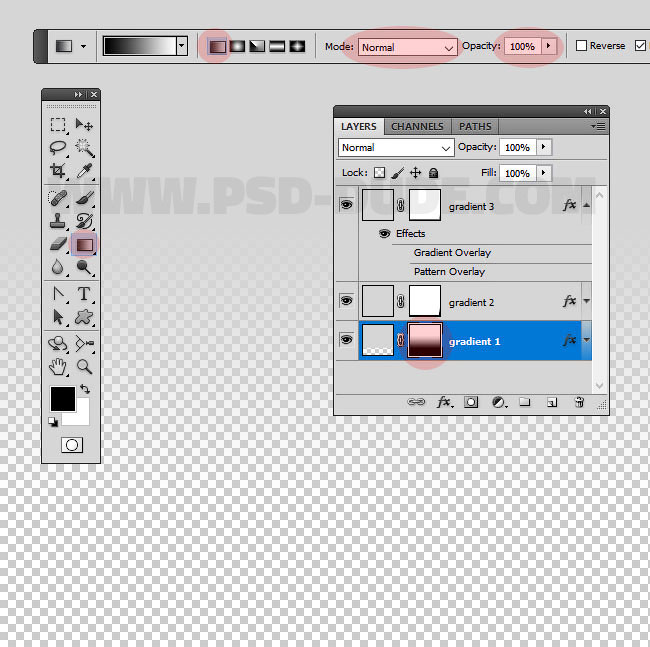Choose Linear Gradient style

217,46
